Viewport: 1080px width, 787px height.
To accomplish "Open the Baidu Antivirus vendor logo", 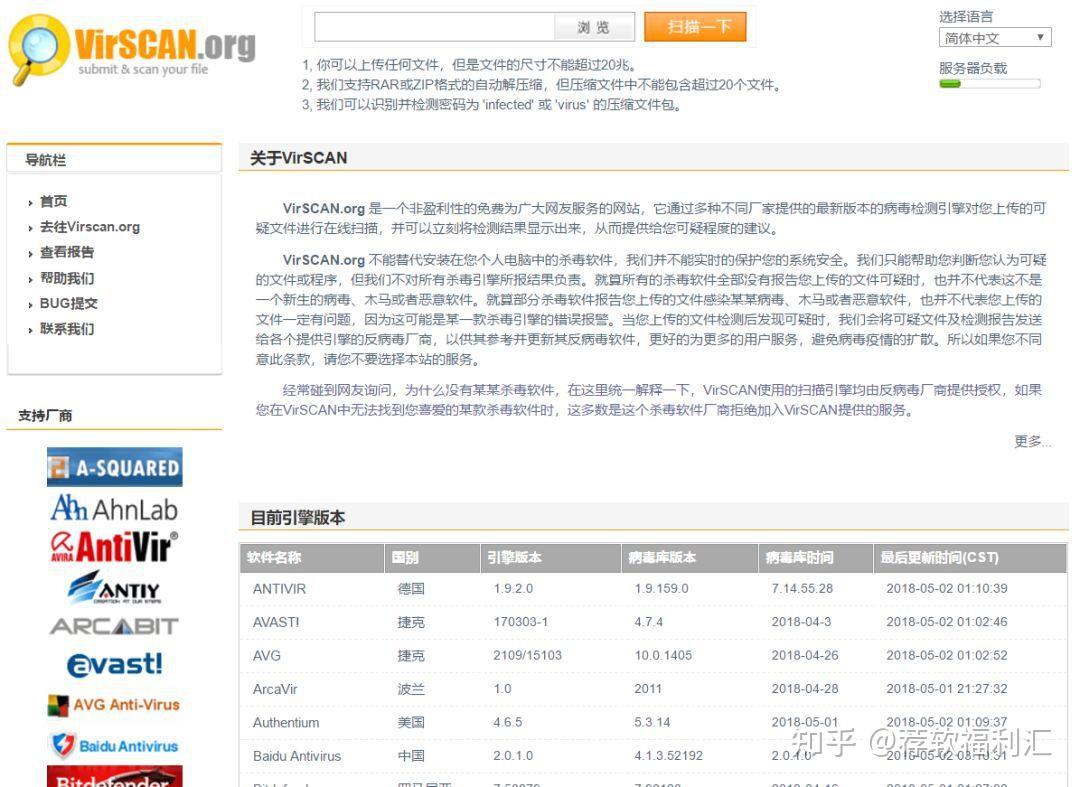I will 114,746.
